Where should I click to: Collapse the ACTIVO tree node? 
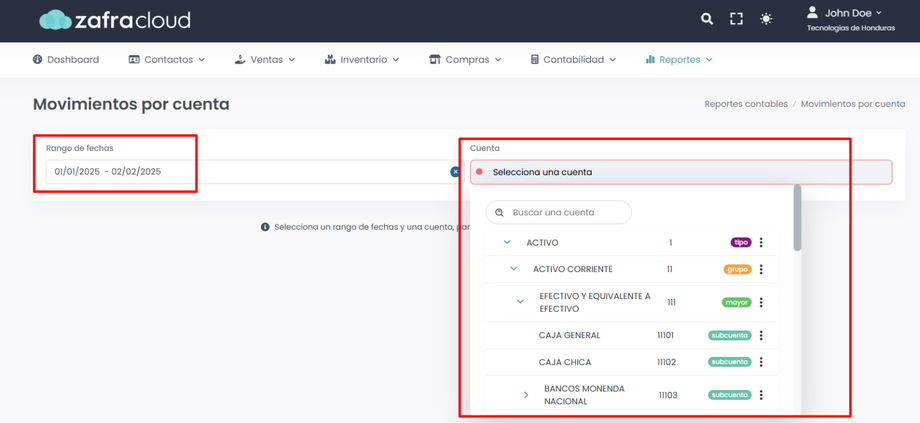(508, 242)
